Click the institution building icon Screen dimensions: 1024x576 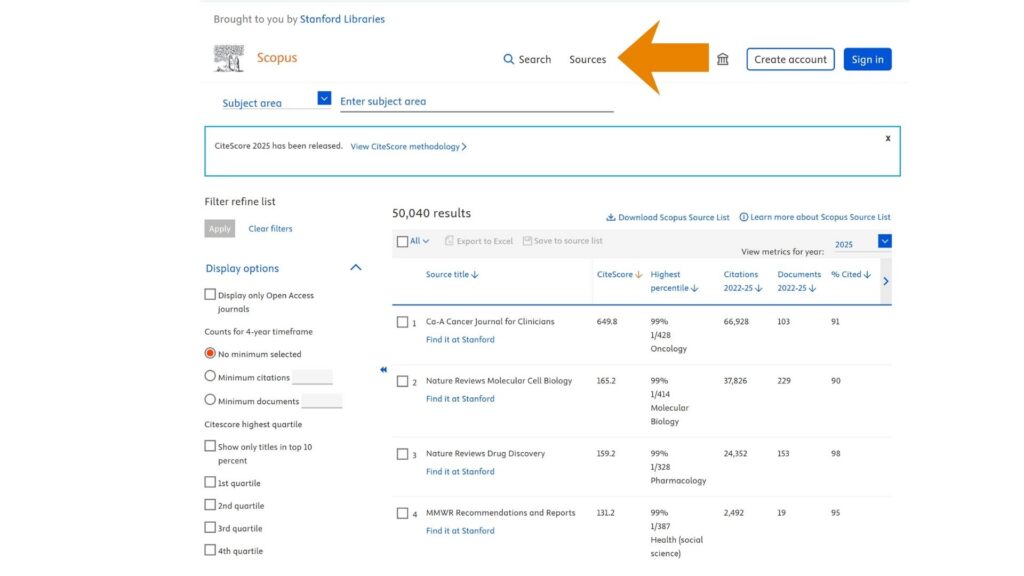click(722, 59)
